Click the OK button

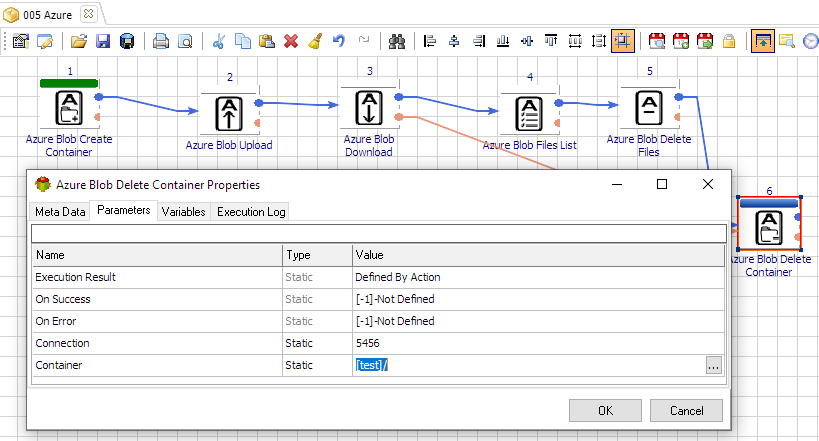605,411
